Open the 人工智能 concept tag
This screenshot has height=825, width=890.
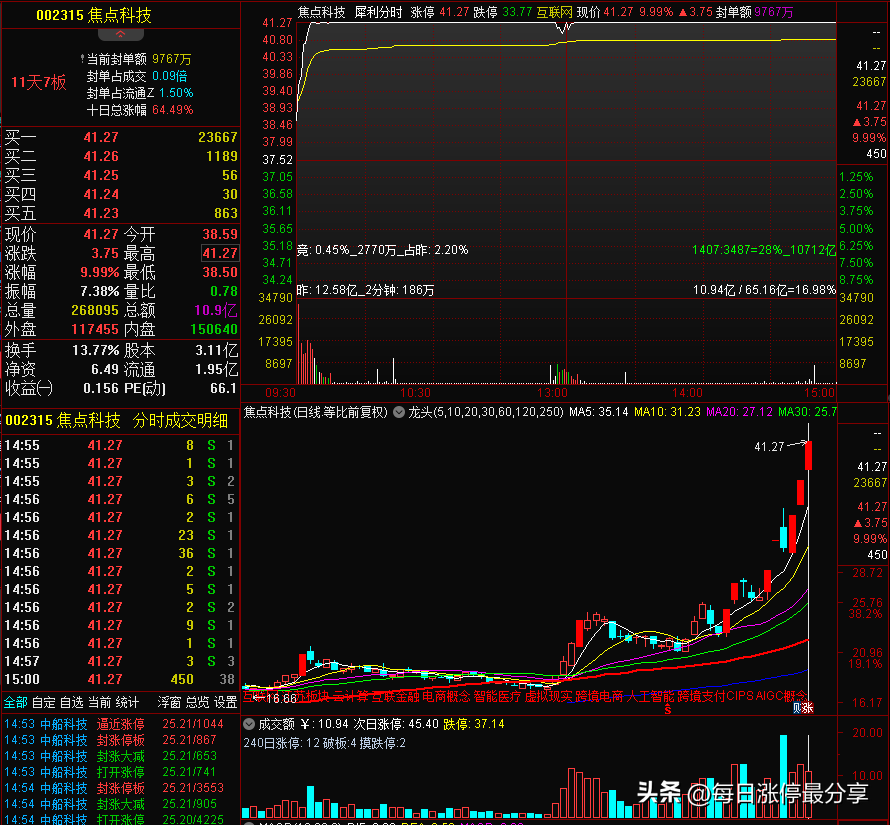tap(650, 696)
